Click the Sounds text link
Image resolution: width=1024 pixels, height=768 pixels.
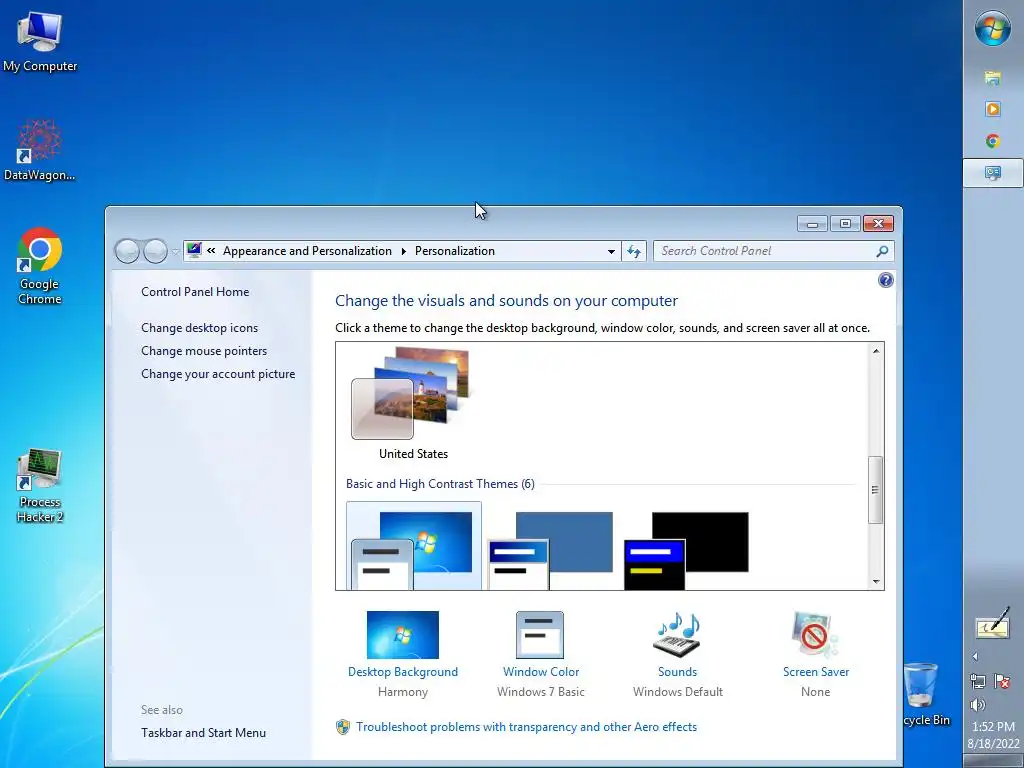click(677, 672)
